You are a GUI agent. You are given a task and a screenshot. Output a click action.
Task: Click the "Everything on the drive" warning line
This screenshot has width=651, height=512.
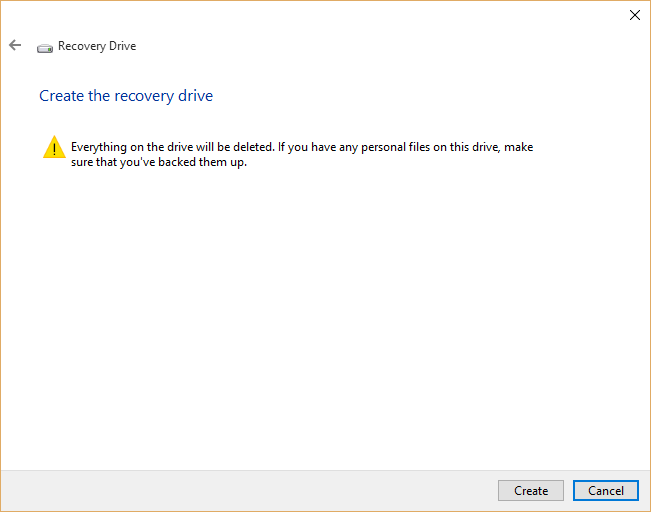tap(300, 147)
